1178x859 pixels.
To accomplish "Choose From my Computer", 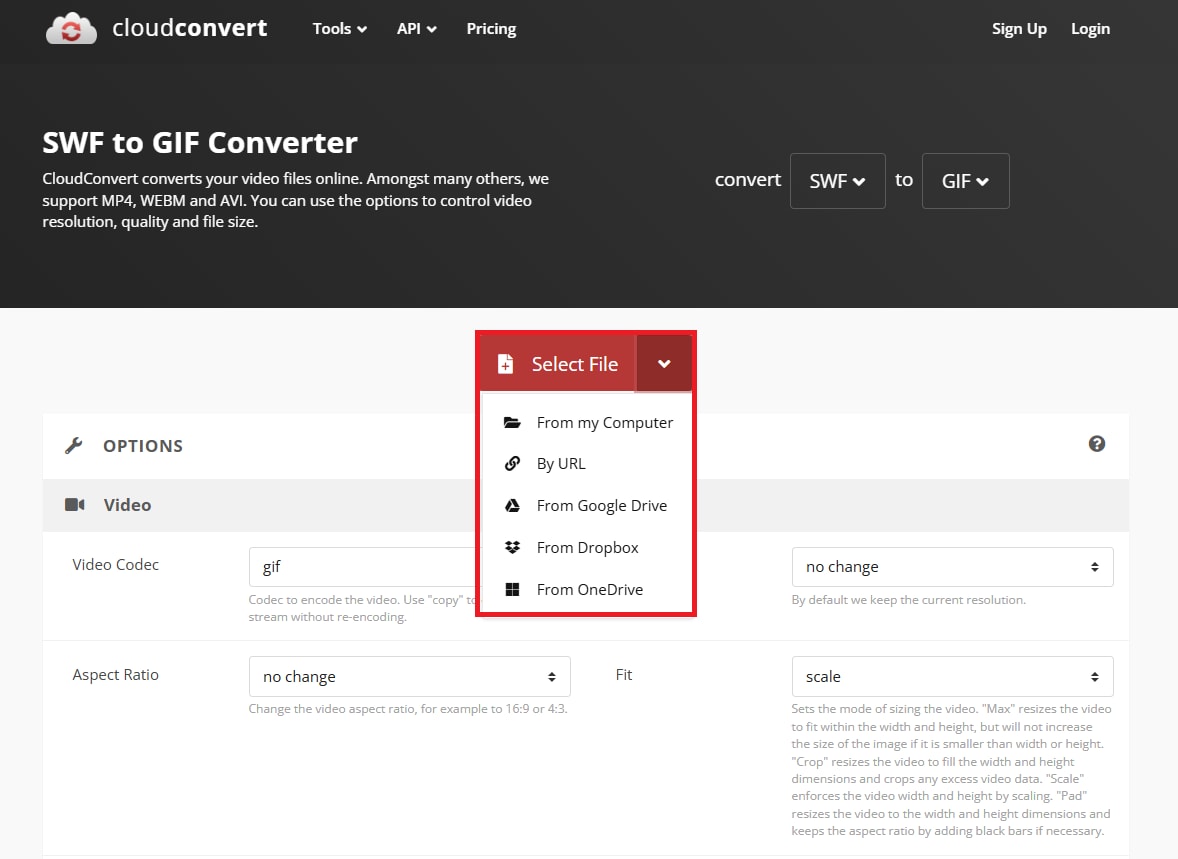I will [x=586, y=422].
